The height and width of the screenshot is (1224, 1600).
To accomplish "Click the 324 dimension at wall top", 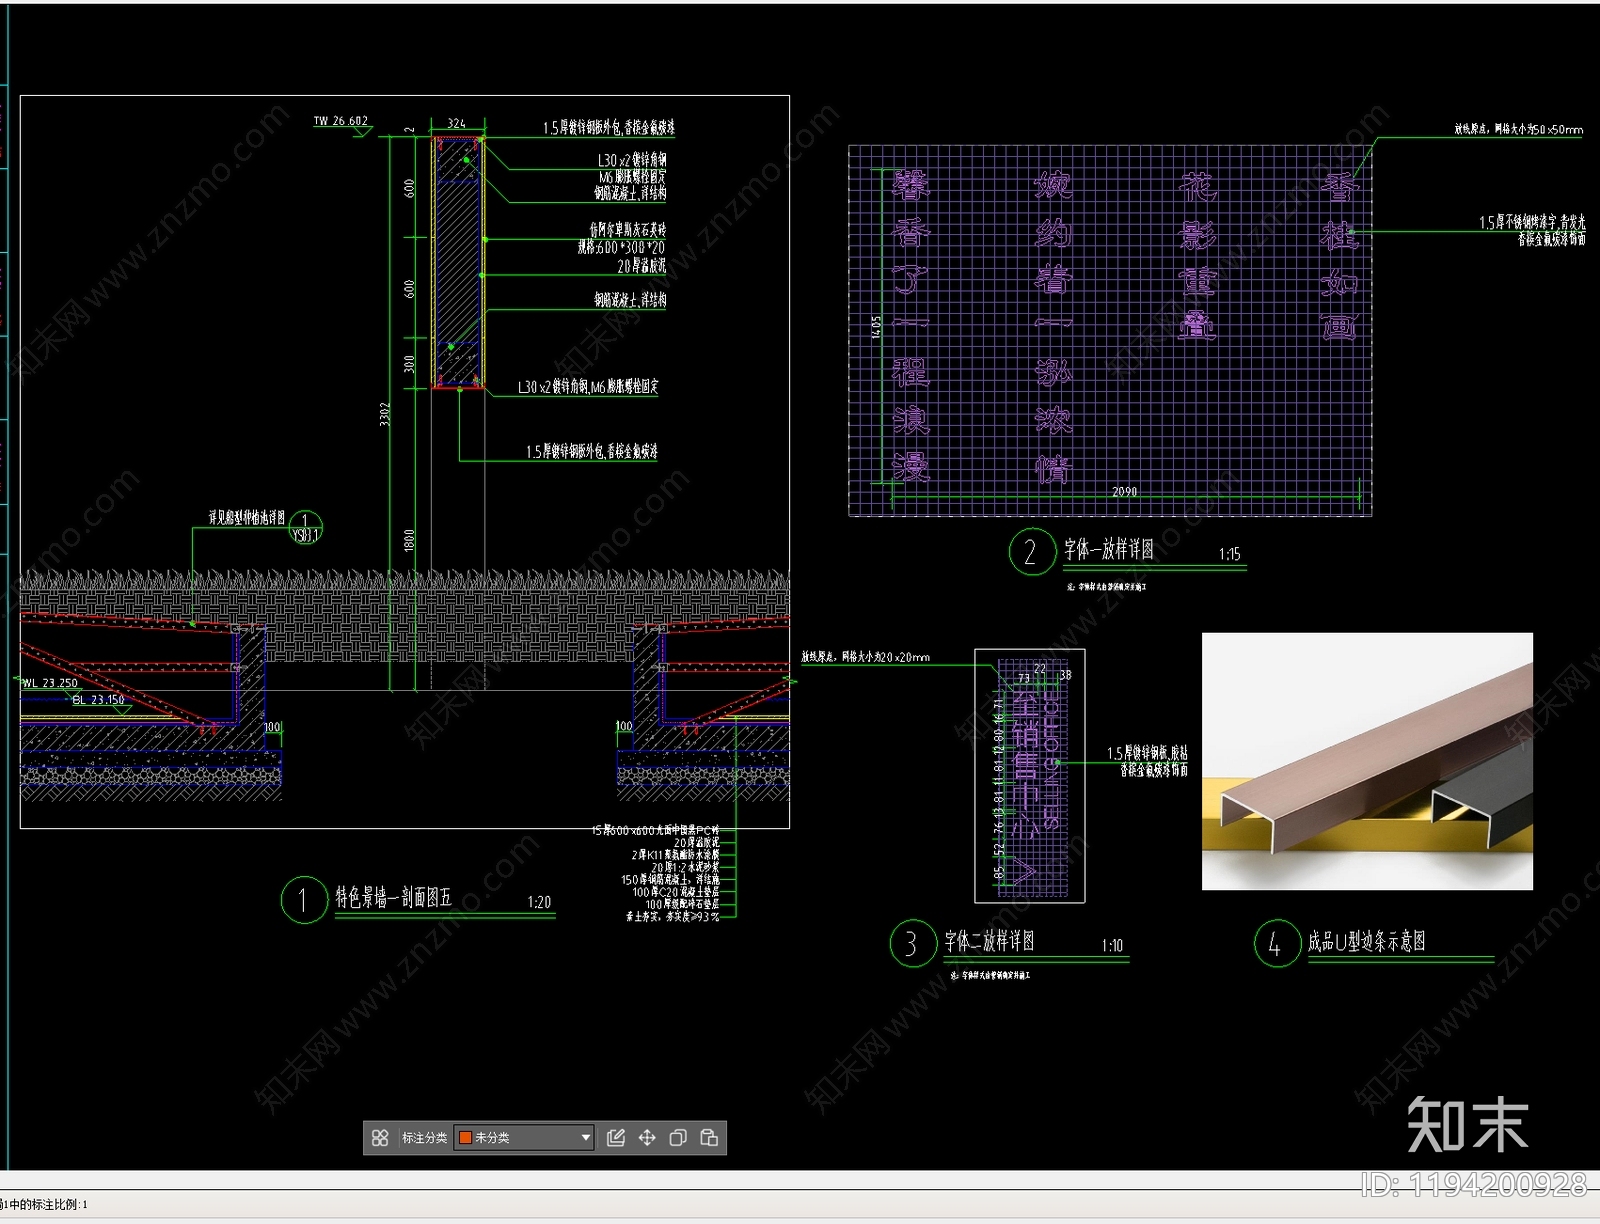I will click(x=456, y=123).
